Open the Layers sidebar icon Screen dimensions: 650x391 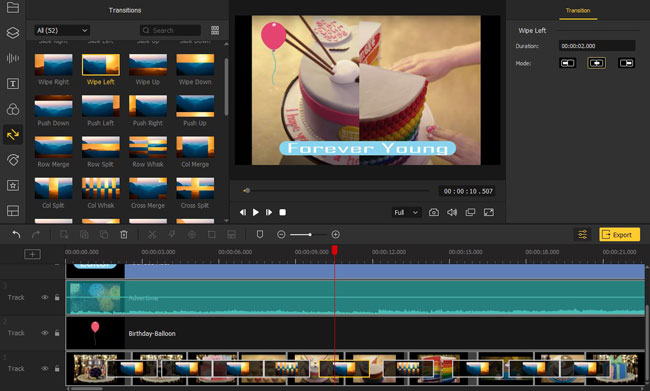pos(13,33)
